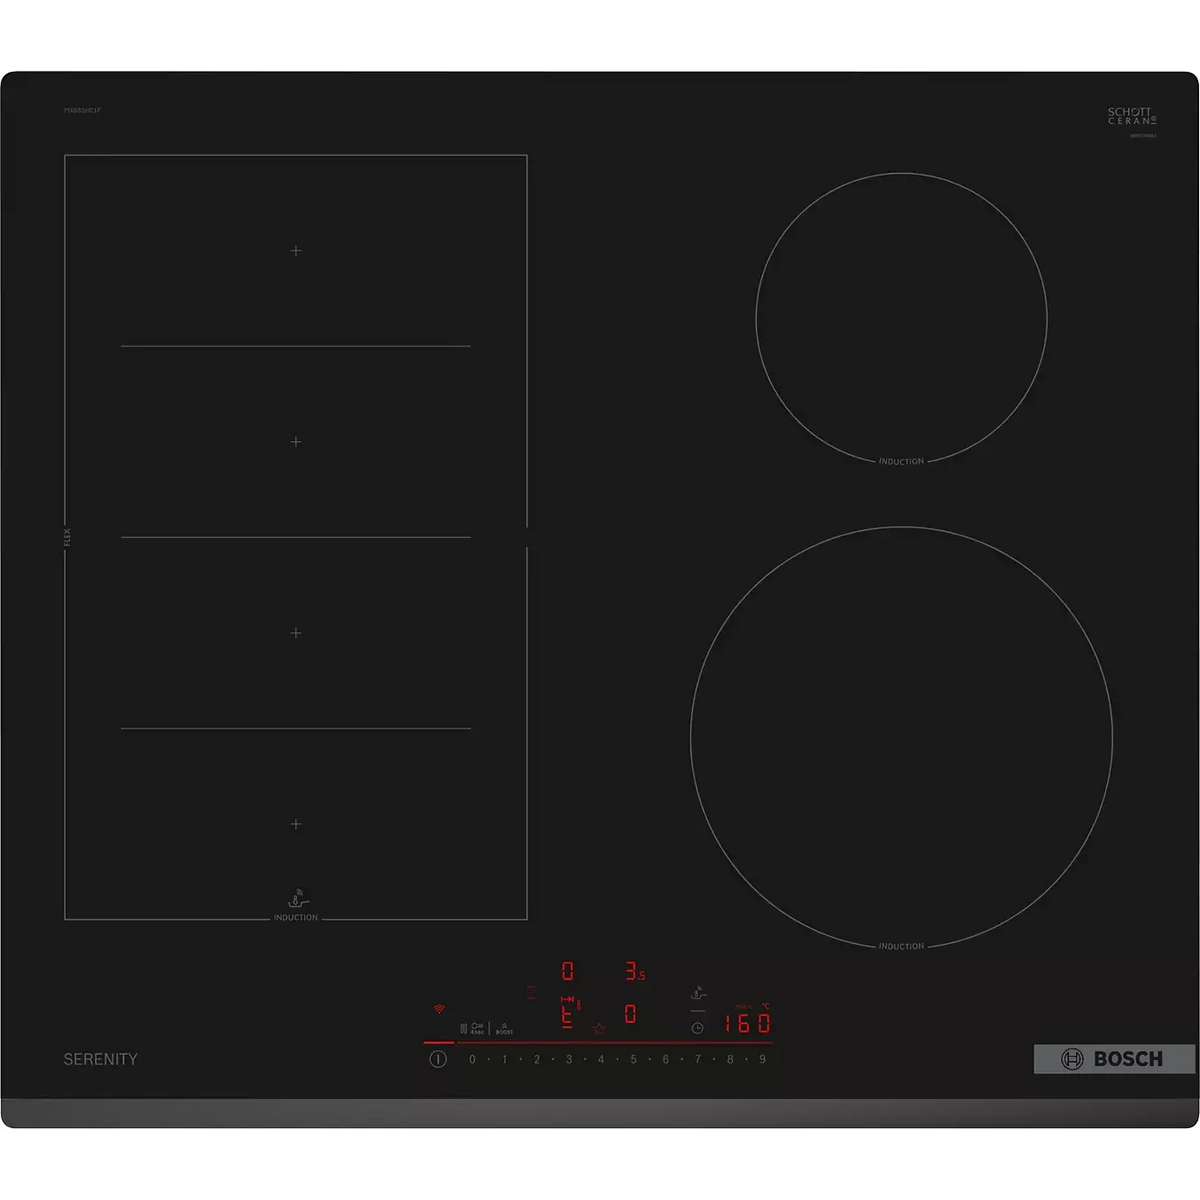
Task: Tap the pause symbol beside the 4sec key
Action: (x=463, y=1028)
